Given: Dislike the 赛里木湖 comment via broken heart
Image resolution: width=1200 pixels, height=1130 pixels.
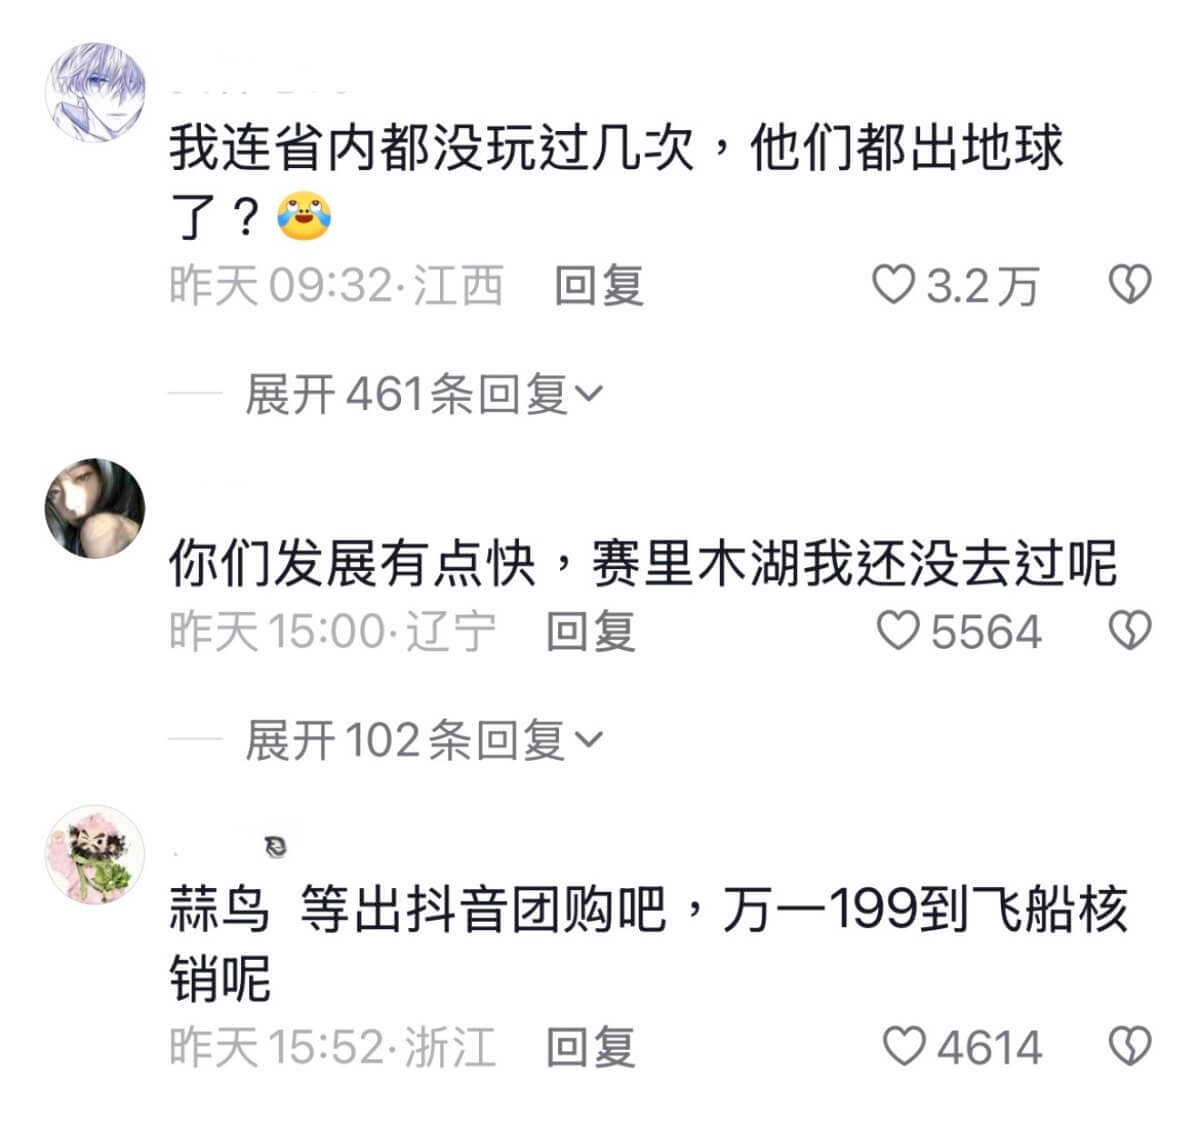Looking at the screenshot, I should coord(1130,631).
